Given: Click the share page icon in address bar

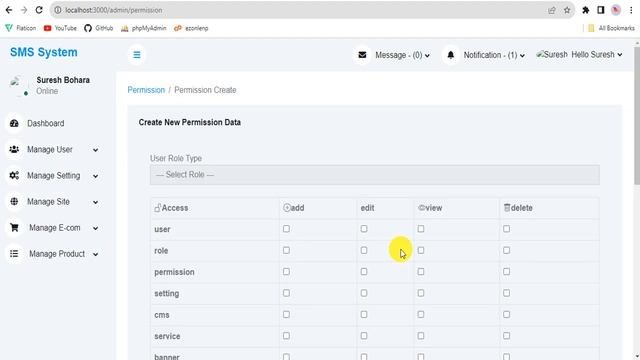Looking at the screenshot, I should (x=552, y=10).
